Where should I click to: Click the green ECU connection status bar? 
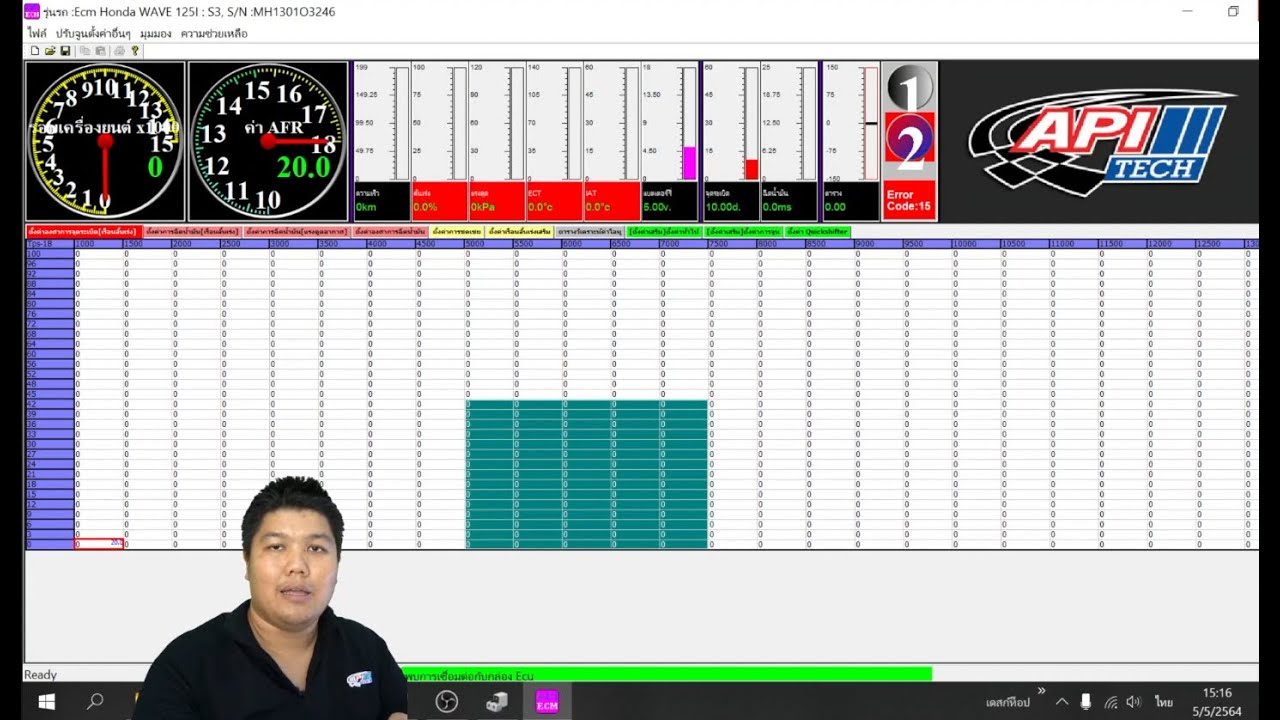(666, 675)
